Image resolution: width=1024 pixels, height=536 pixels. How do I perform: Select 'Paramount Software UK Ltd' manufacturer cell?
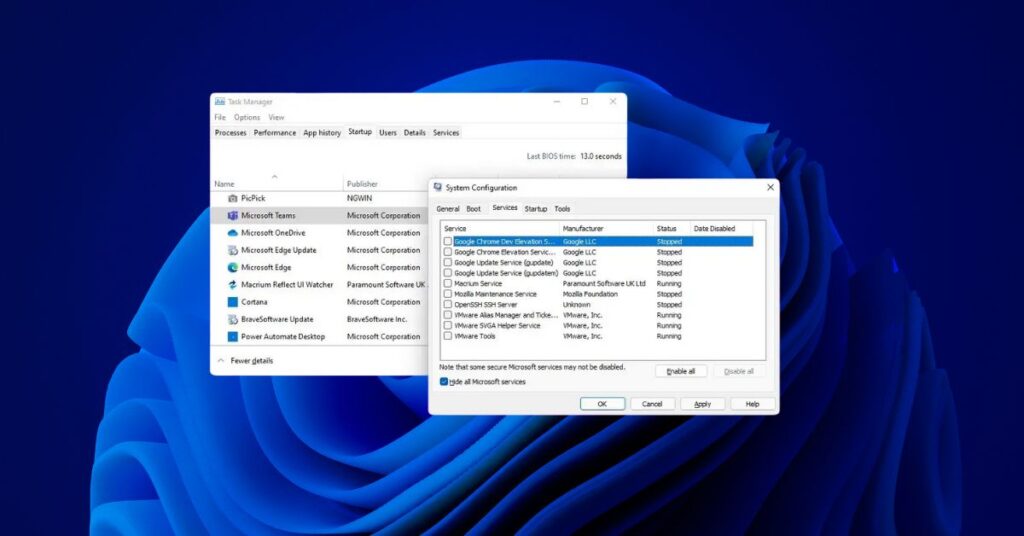tap(604, 283)
